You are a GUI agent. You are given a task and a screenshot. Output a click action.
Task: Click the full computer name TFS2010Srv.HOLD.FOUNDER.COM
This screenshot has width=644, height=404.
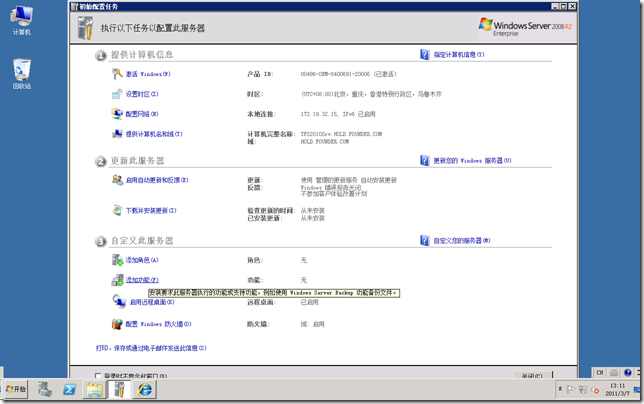coord(341,134)
